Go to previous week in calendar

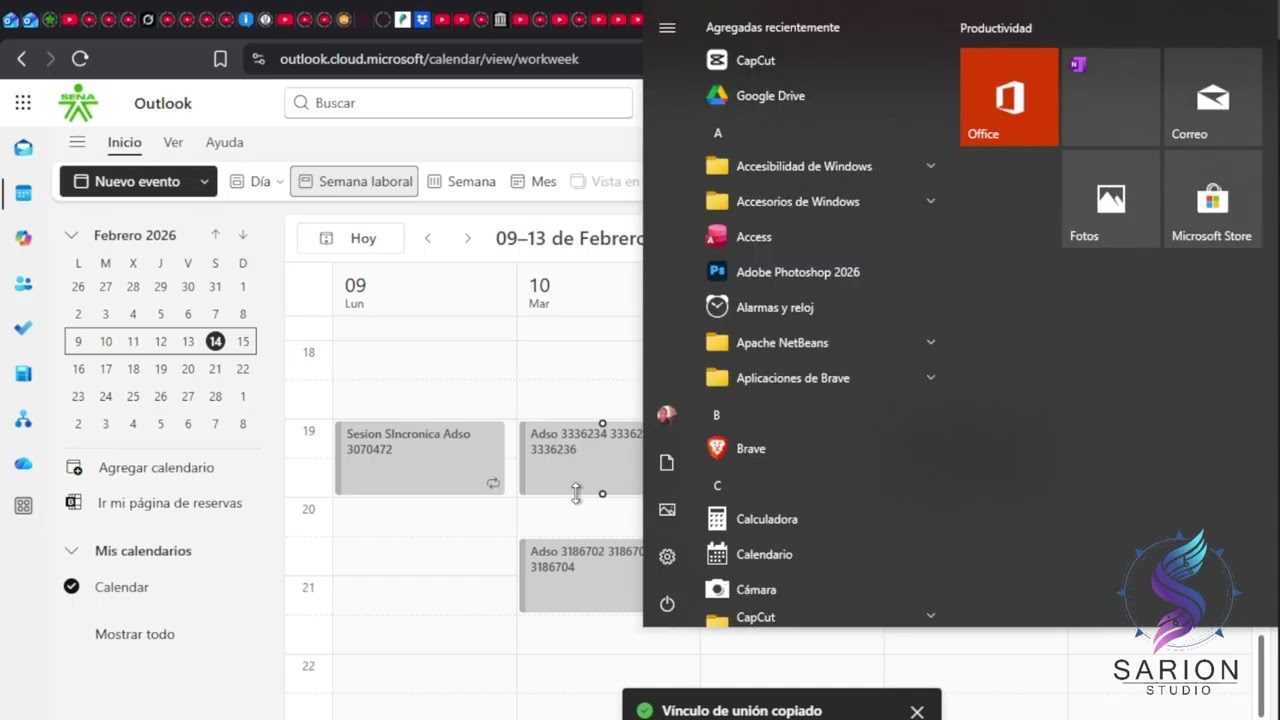[x=428, y=238]
